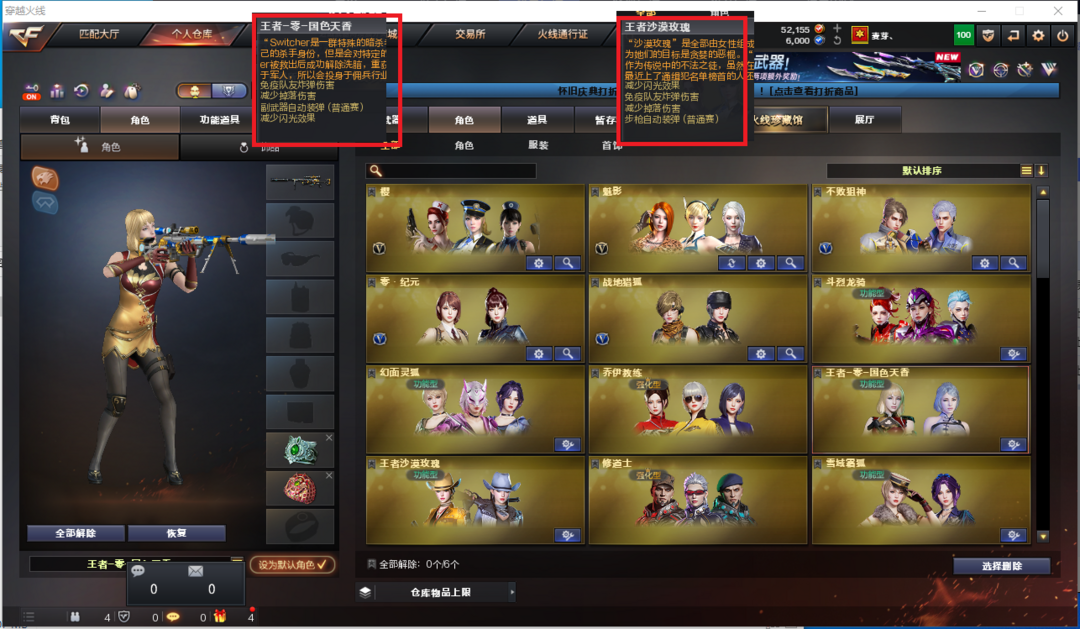The width and height of the screenshot is (1080, 629).
Task: Open gear settings on 魅影 character card
Action: [x=760, y=262]
